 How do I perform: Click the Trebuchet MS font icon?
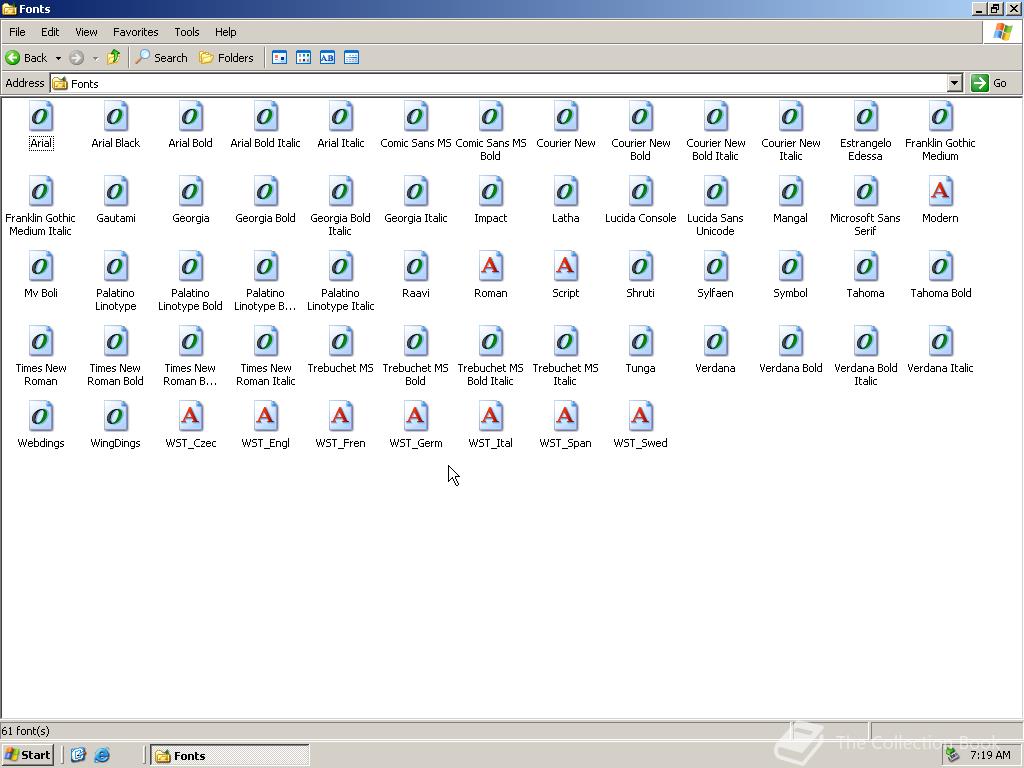click(x=340, y=342)
